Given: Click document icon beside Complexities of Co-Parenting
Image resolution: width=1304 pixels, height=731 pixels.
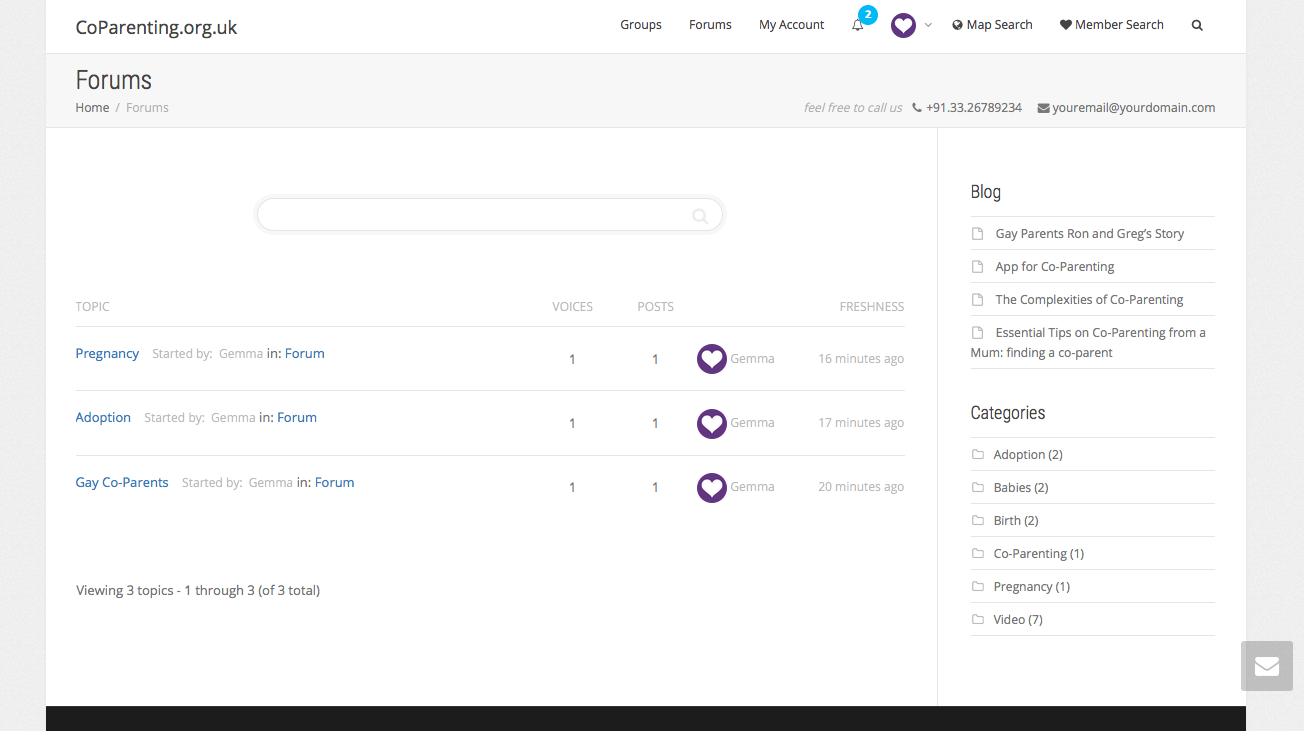Looking at the screenshot, I should click(978, 300).
